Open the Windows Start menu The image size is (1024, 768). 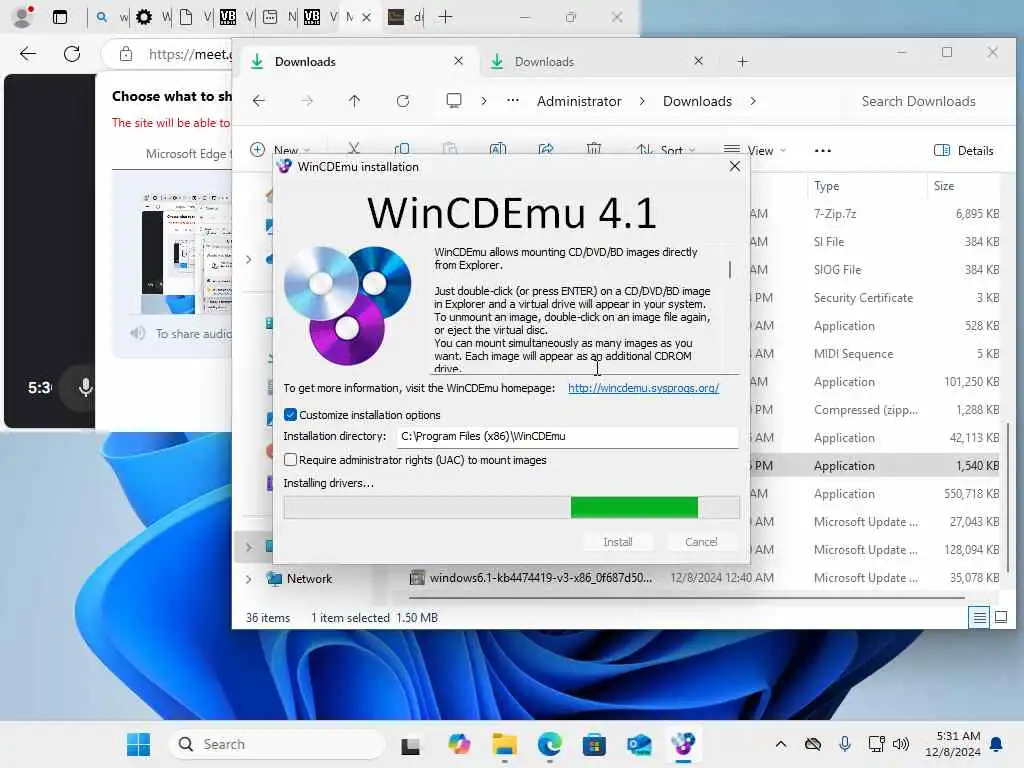coord(138,744)
